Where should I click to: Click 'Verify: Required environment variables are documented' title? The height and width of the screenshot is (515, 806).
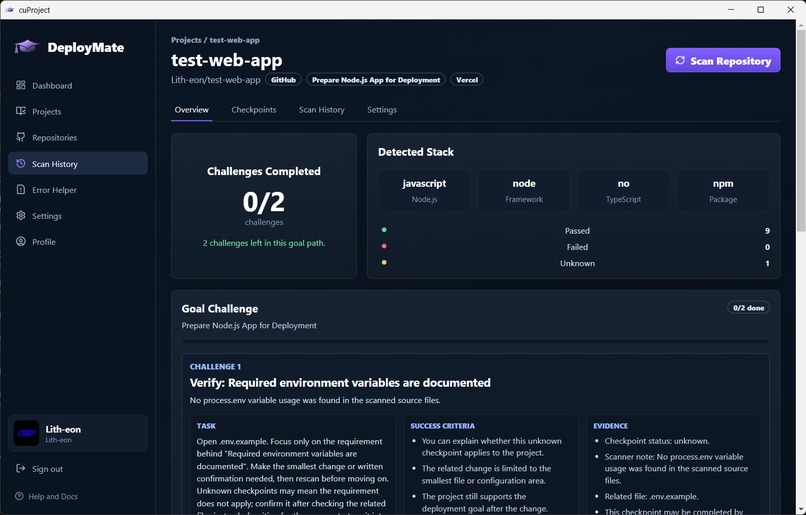coord(340,382)
